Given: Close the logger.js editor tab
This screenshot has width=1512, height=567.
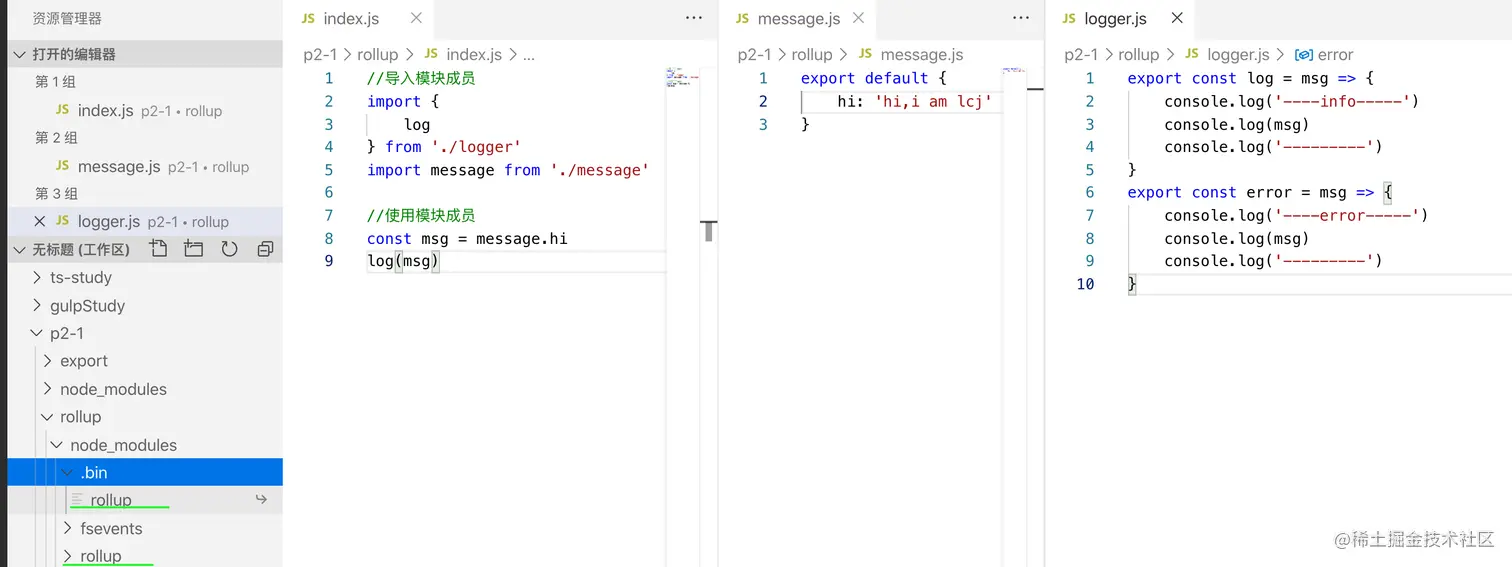Looking at the screenshot, I should click(x=1177, y=18).
